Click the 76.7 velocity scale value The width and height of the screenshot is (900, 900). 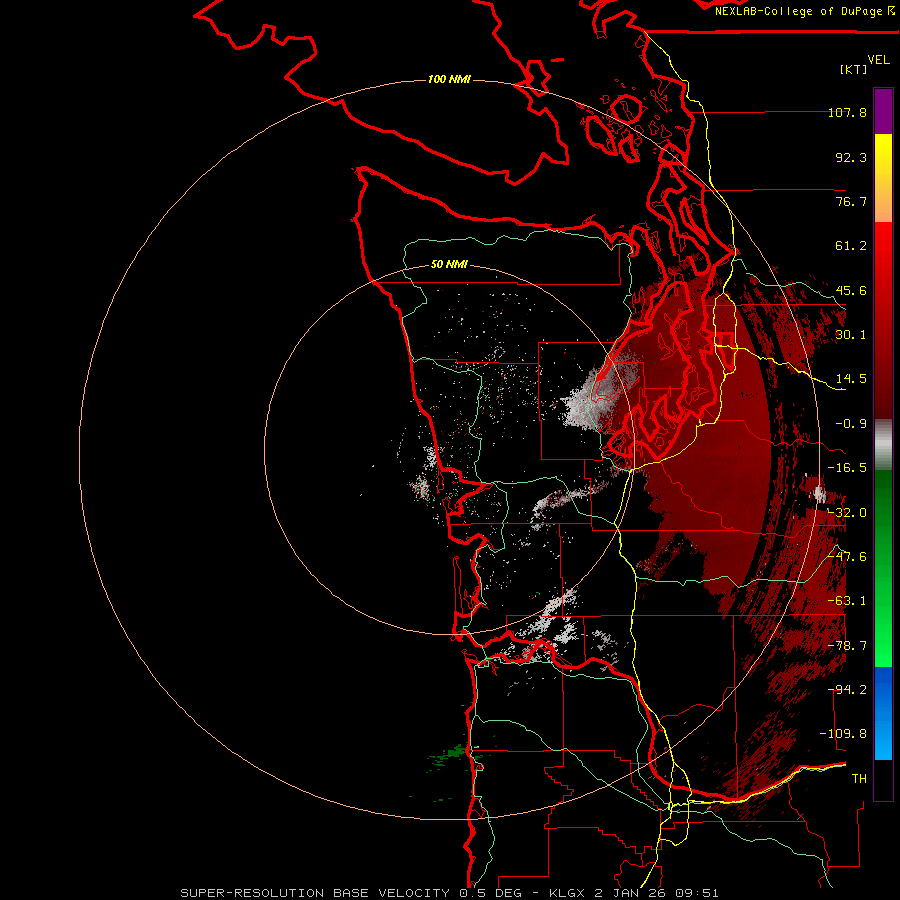point(851,201)
